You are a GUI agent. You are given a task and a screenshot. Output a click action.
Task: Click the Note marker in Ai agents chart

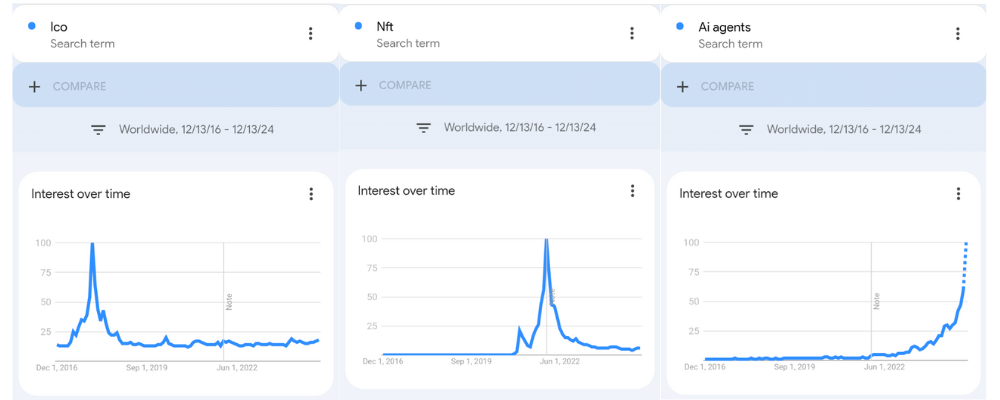[877, 301]
